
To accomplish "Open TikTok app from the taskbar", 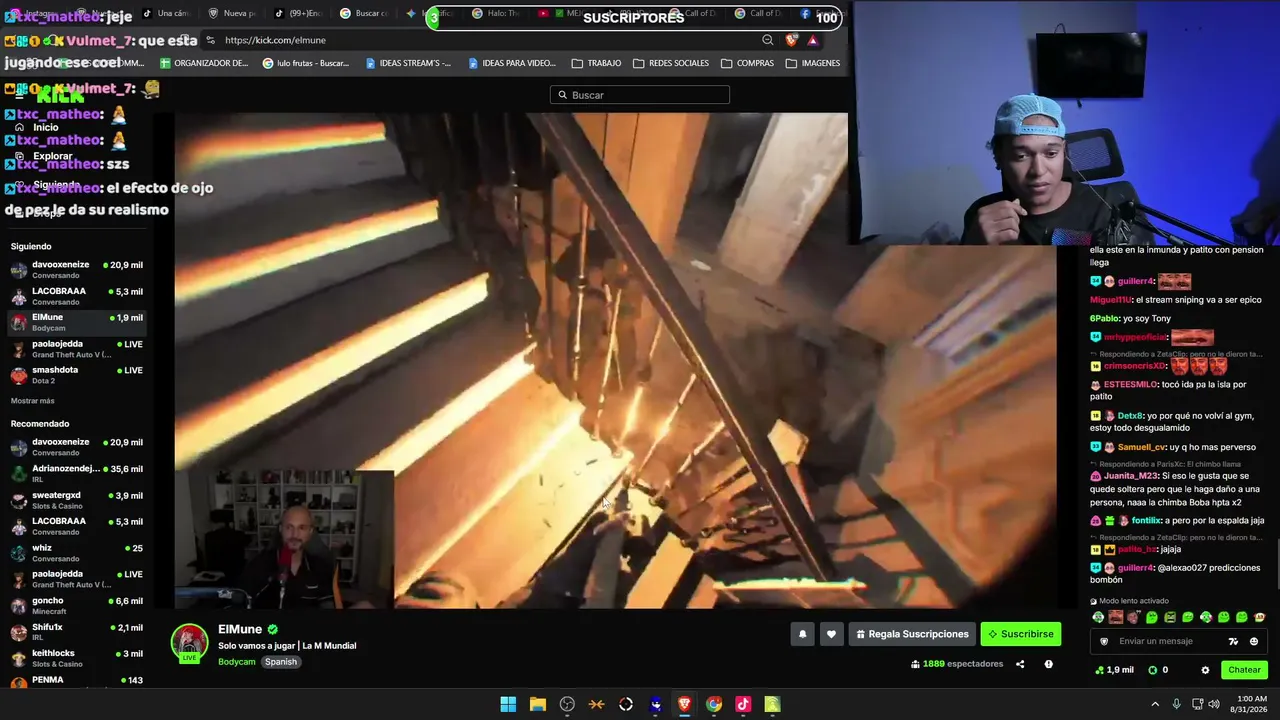I will tap(743, 704).
